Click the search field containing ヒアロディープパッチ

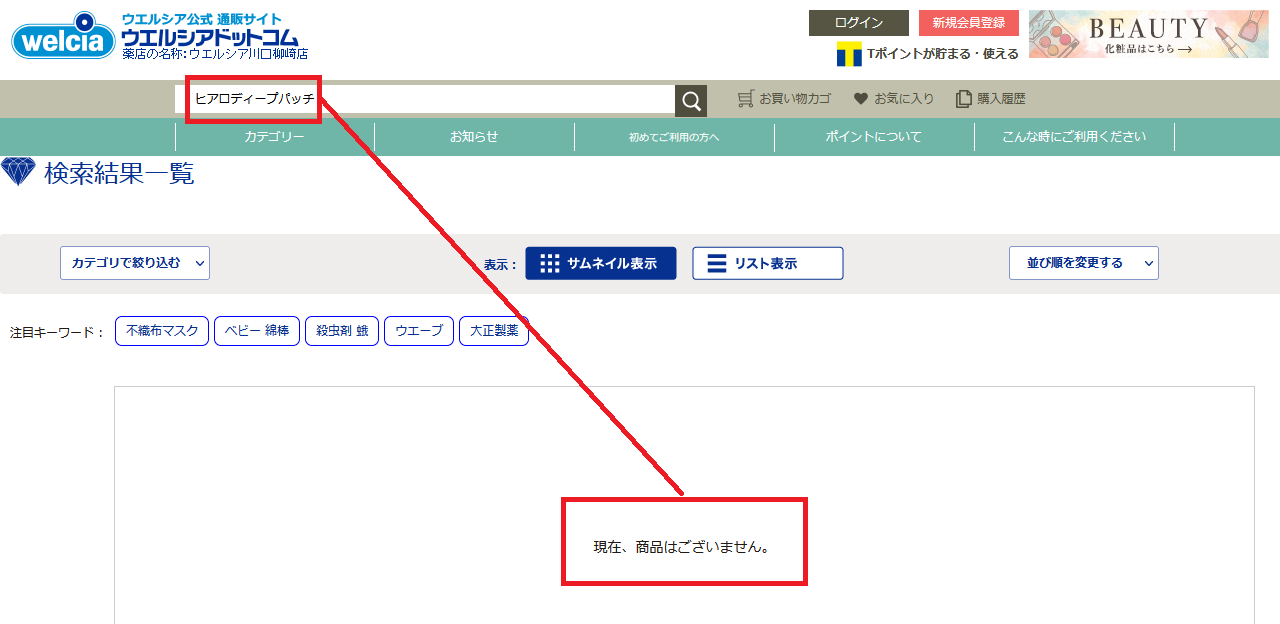coord(430,99)
